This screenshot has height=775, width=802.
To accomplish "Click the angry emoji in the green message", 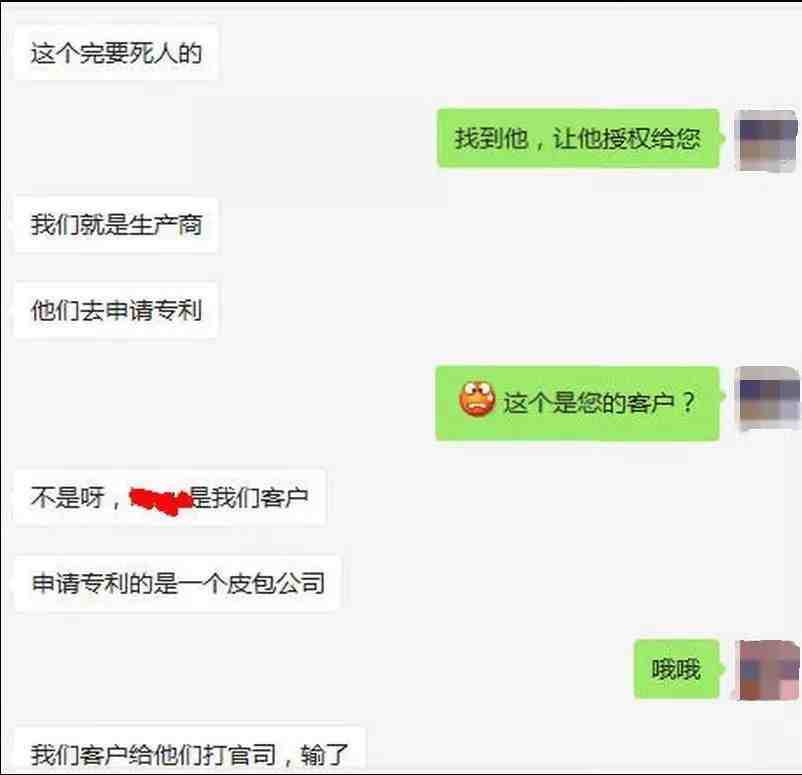I will [x=477, y=399].
